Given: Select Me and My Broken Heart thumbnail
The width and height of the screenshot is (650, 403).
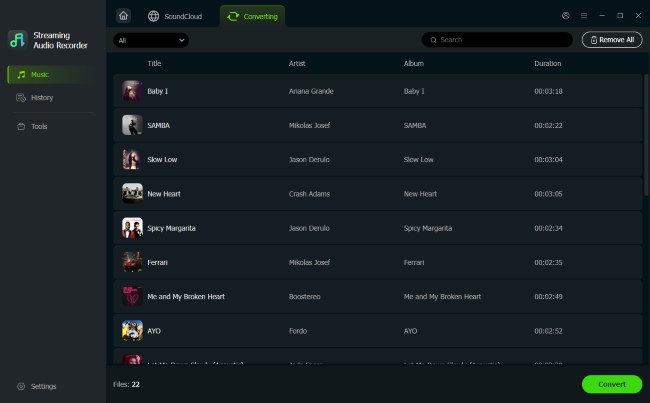Looking at the screenshot, I should [x=132, y=296].
